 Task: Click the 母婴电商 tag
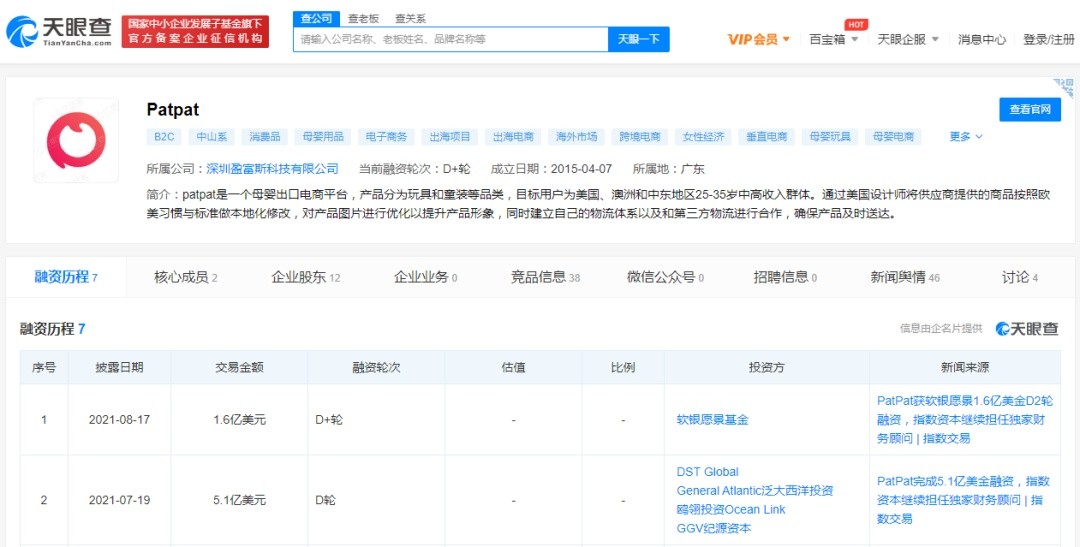pyautogui.click(x=893, y=136)
